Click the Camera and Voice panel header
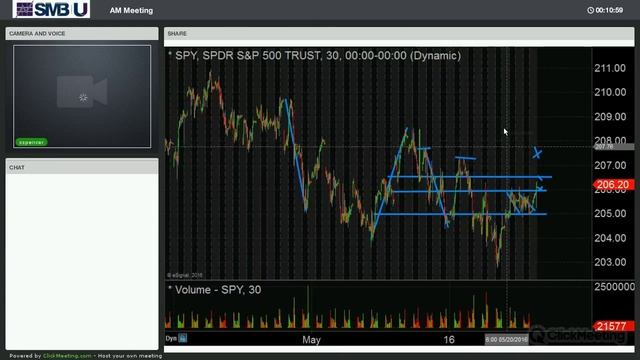 [x=82, y=33]
